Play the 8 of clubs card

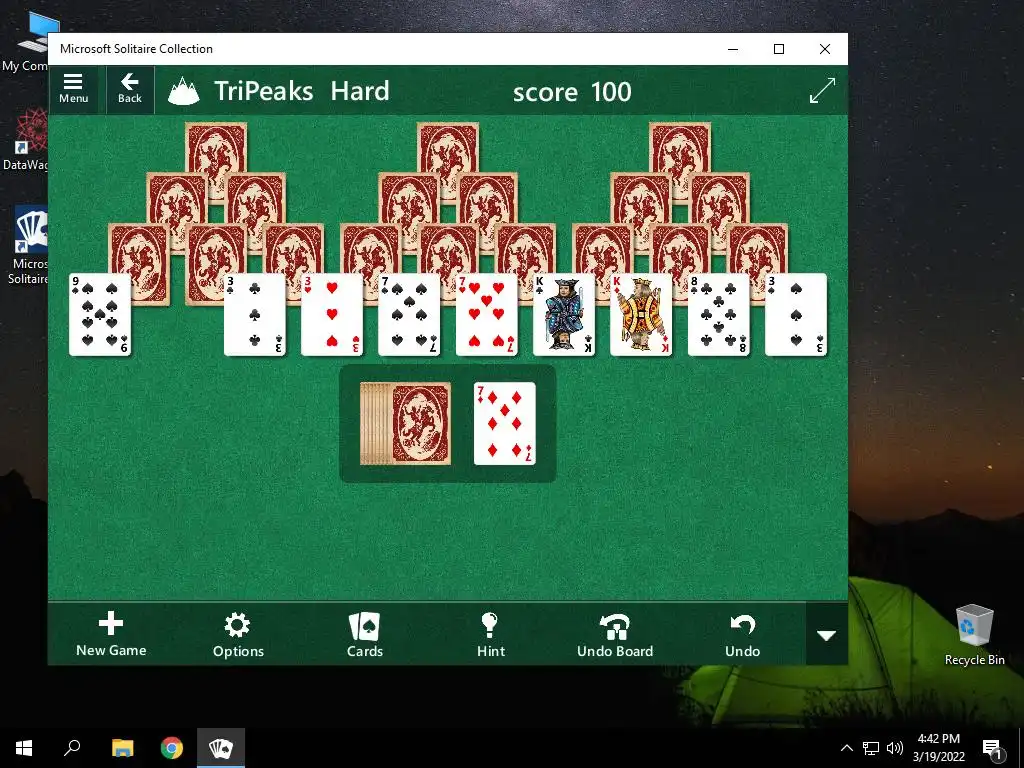[718, 315]
